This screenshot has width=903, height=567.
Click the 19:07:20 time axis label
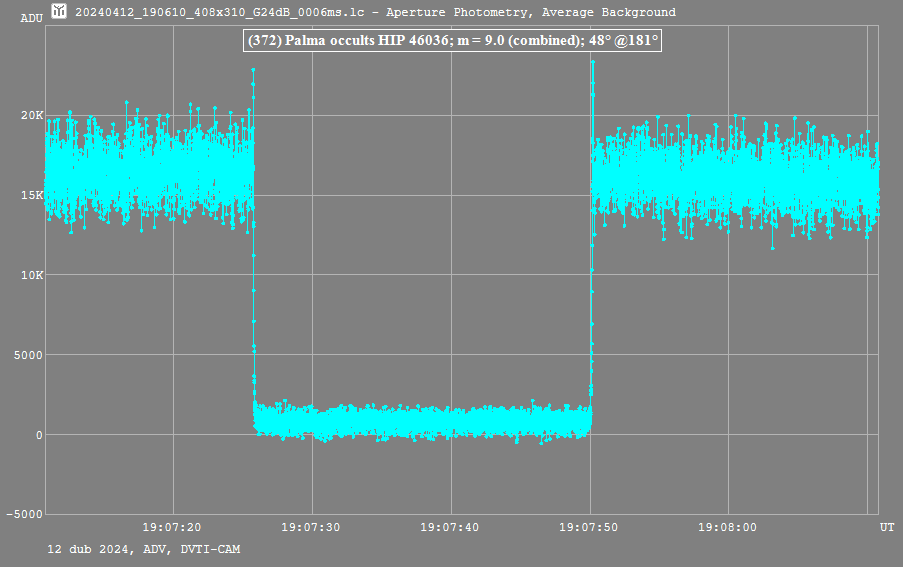tap(172, 527)
